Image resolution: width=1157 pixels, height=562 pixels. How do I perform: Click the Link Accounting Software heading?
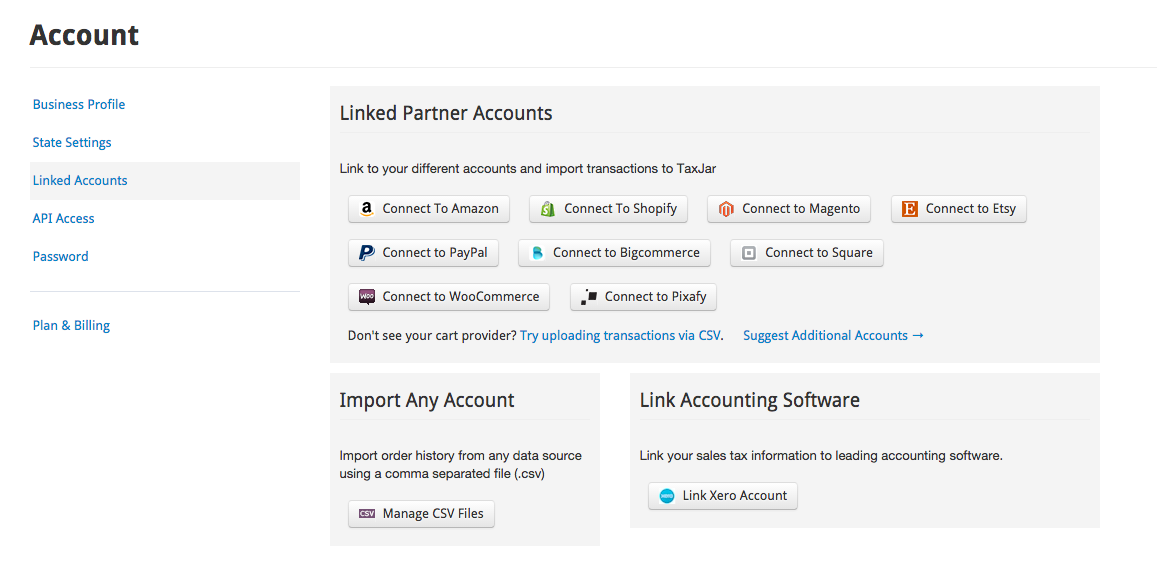pos(750,400)
